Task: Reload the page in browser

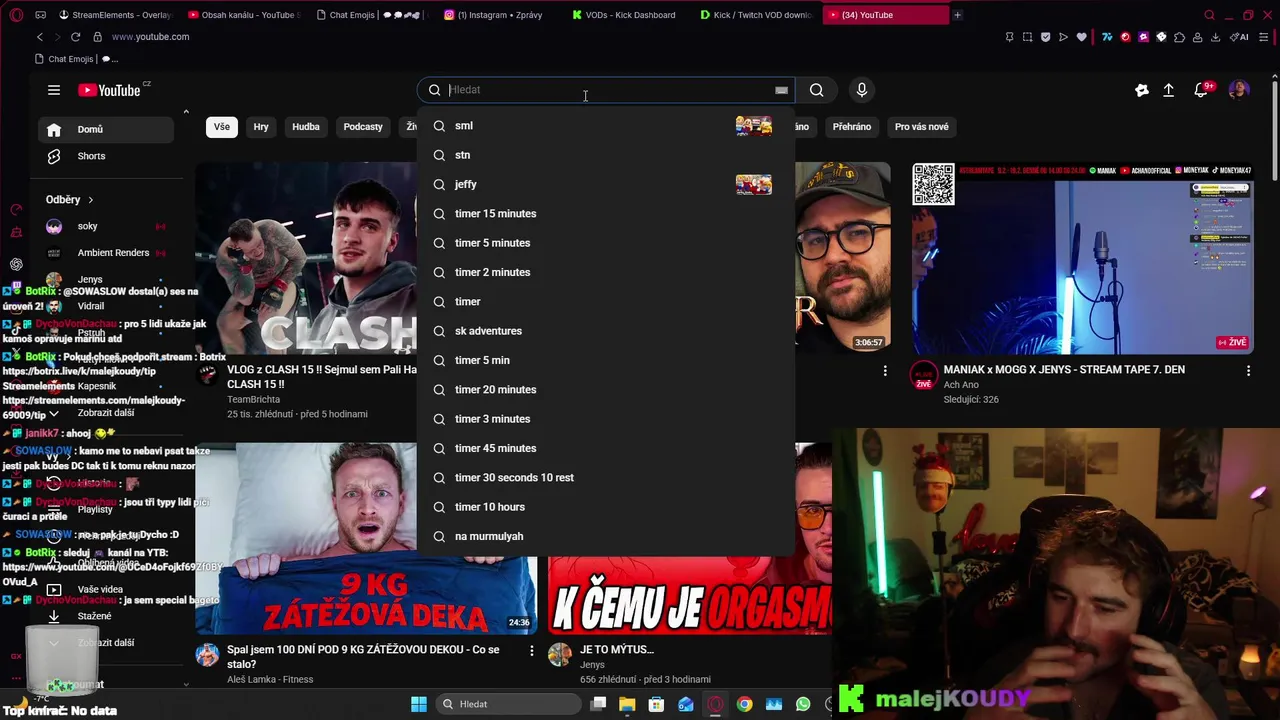Action: tap(75, 37)
